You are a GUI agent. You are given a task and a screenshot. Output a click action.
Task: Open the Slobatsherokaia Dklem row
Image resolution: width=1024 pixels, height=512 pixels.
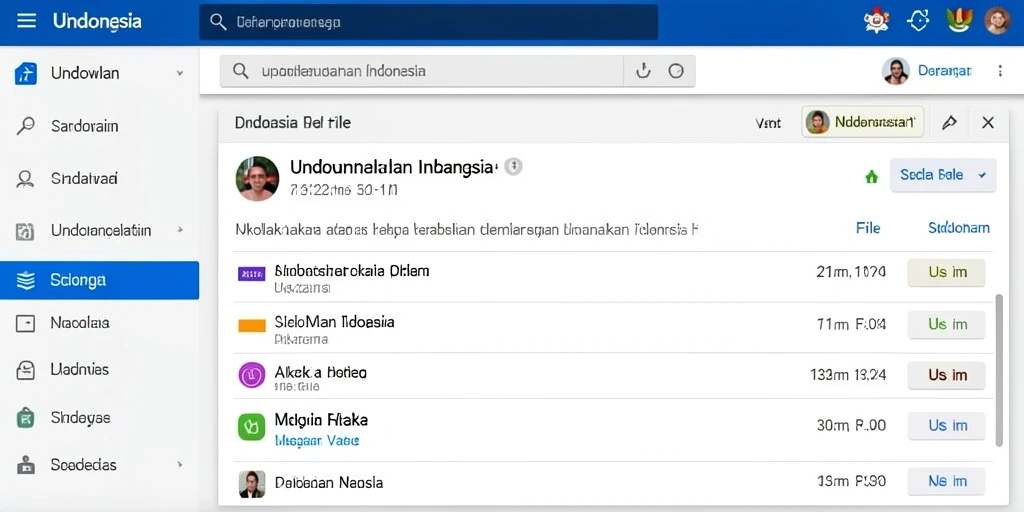pyautogui.click(x=614, y=276)
